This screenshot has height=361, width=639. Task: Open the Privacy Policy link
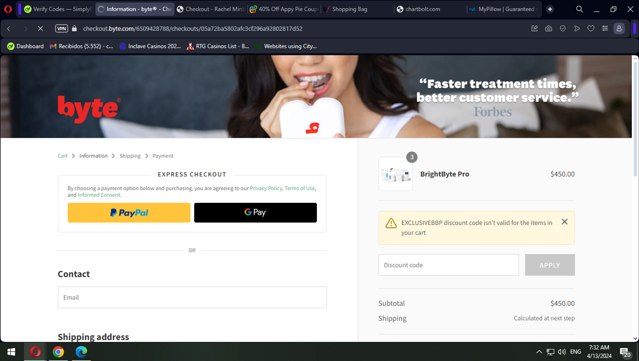pyautogui.click(x=266, y=188)
